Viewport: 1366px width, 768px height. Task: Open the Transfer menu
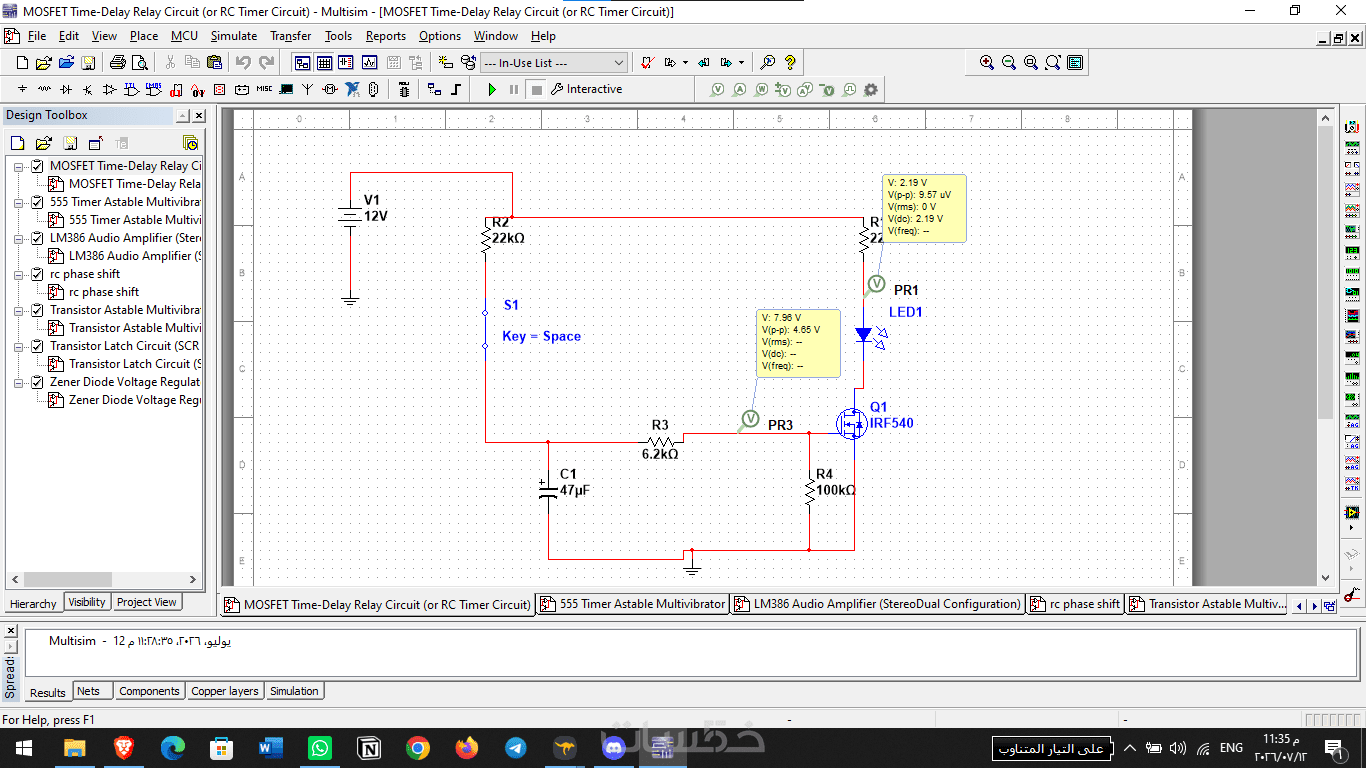291,36
